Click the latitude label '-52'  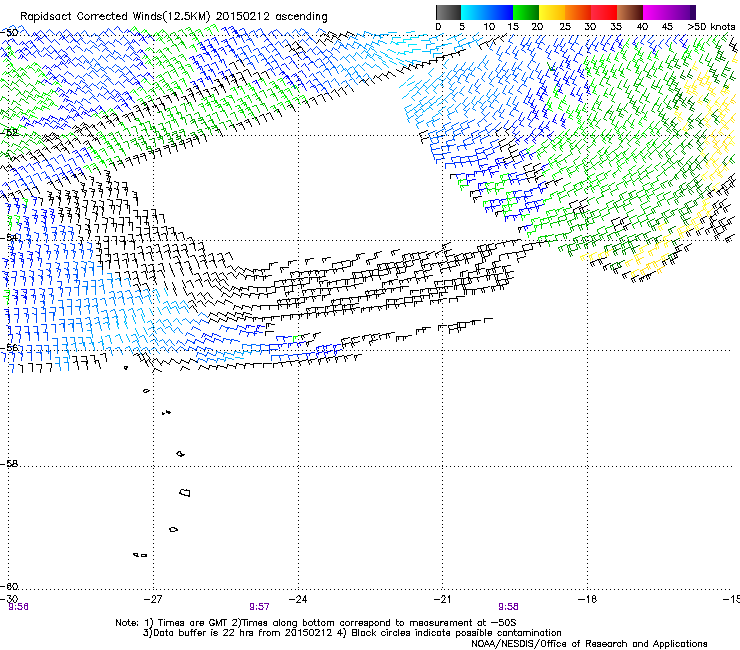tap(9, 133)
